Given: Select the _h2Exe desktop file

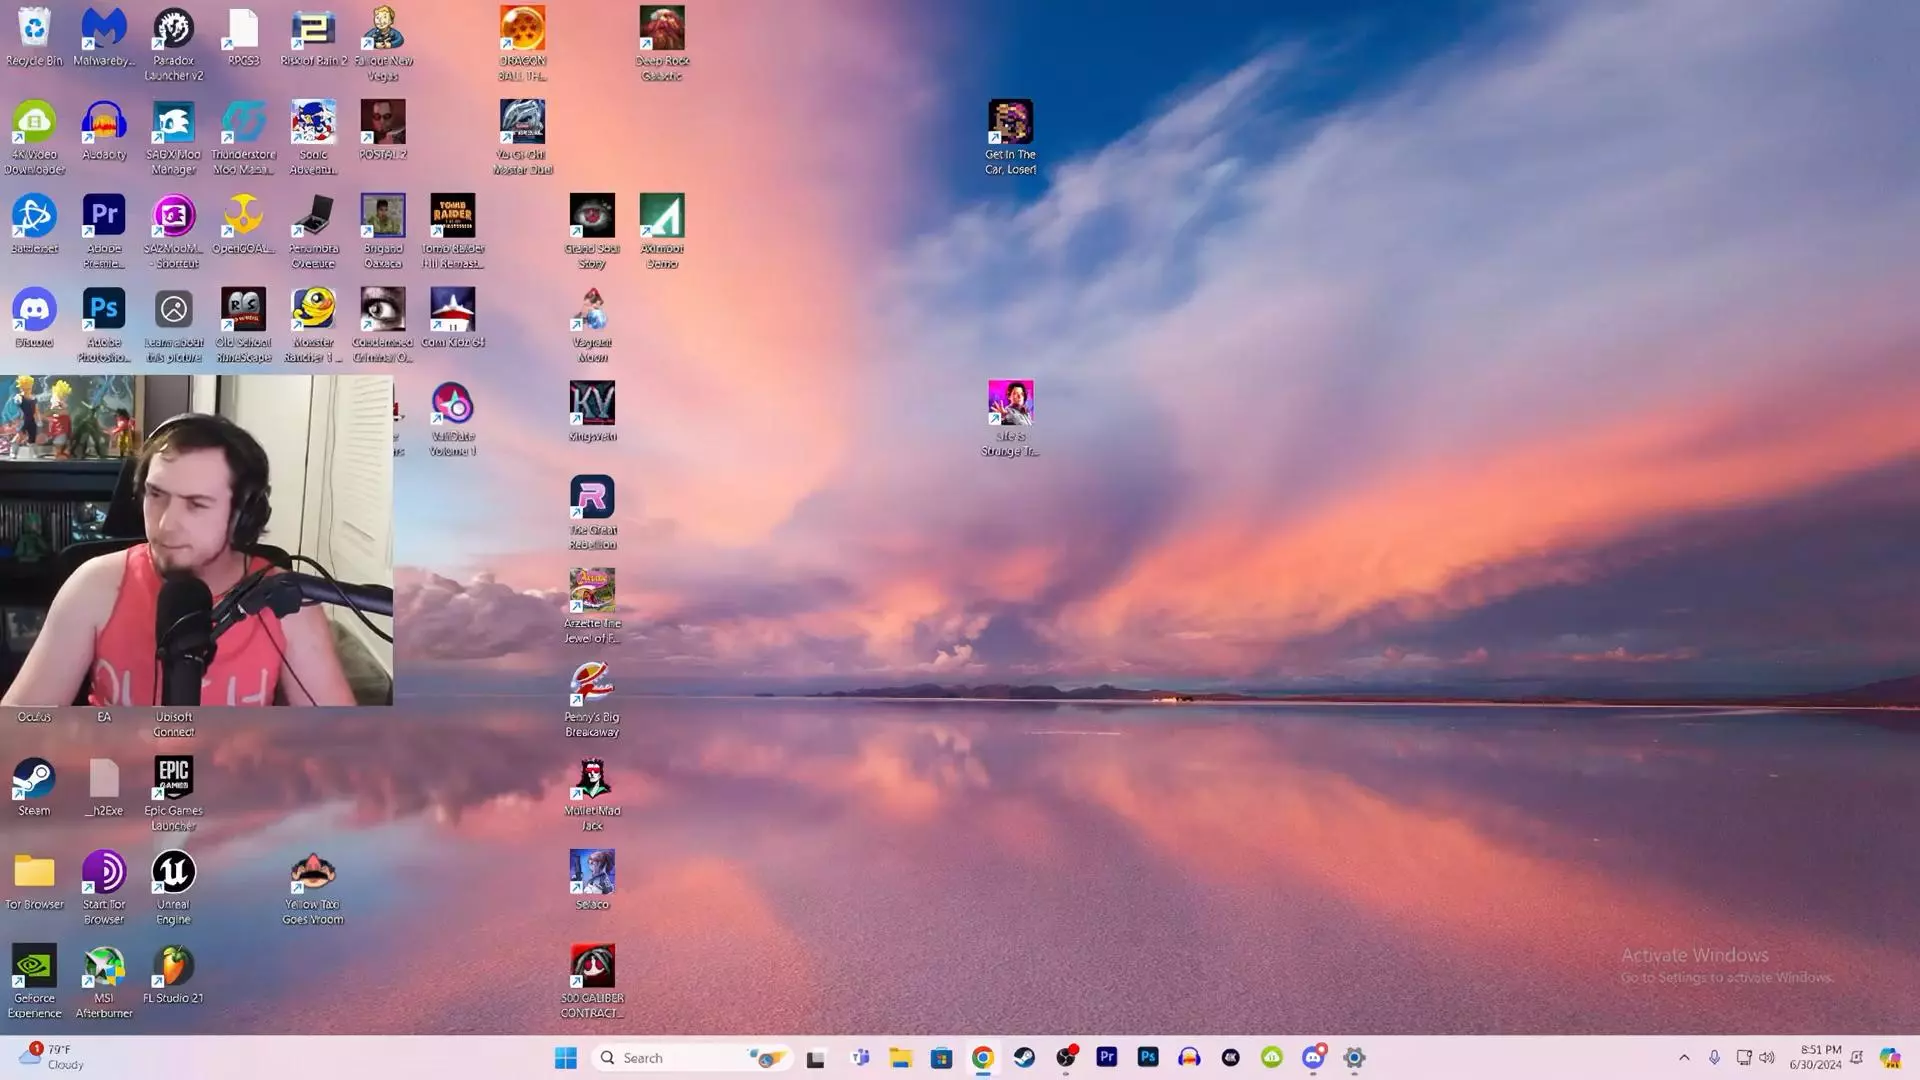Looking at the screenshot, I should 104,788.
